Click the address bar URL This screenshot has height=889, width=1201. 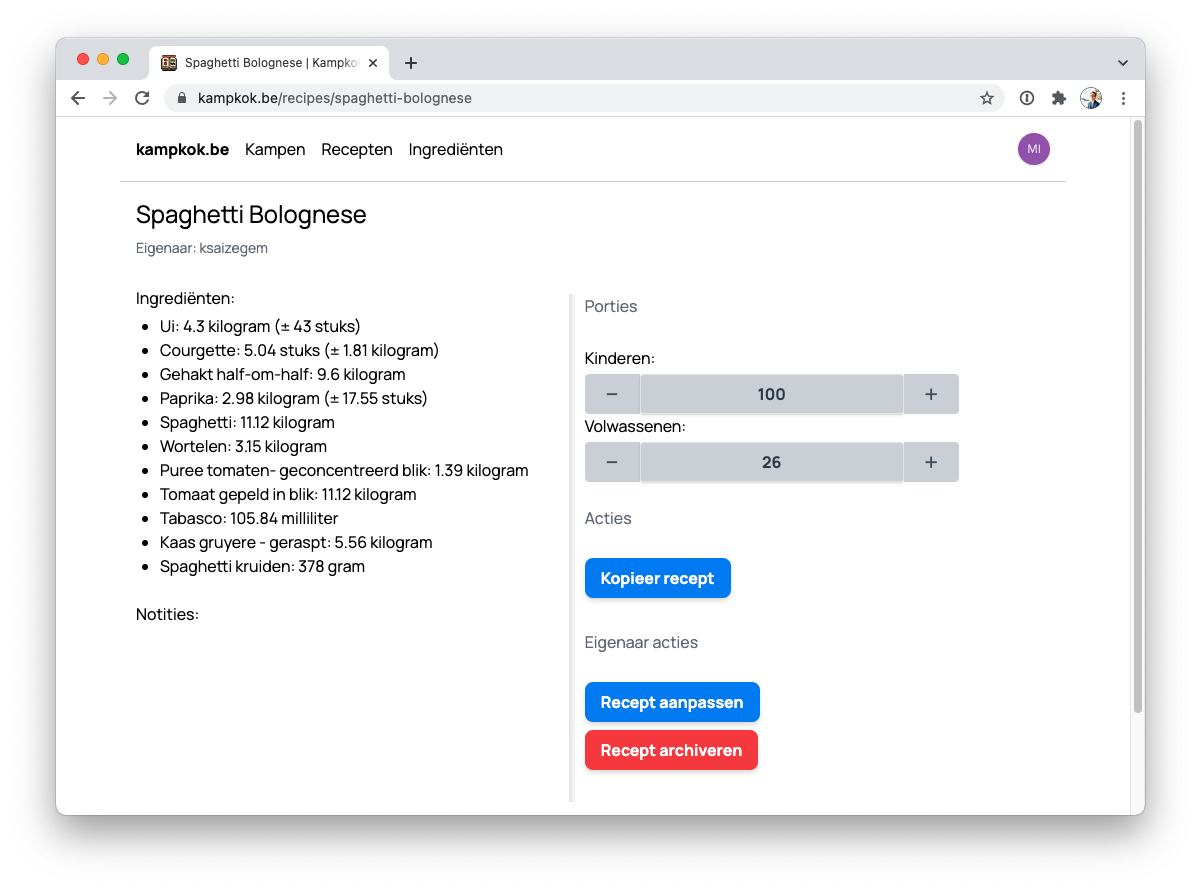coord(335,98)
